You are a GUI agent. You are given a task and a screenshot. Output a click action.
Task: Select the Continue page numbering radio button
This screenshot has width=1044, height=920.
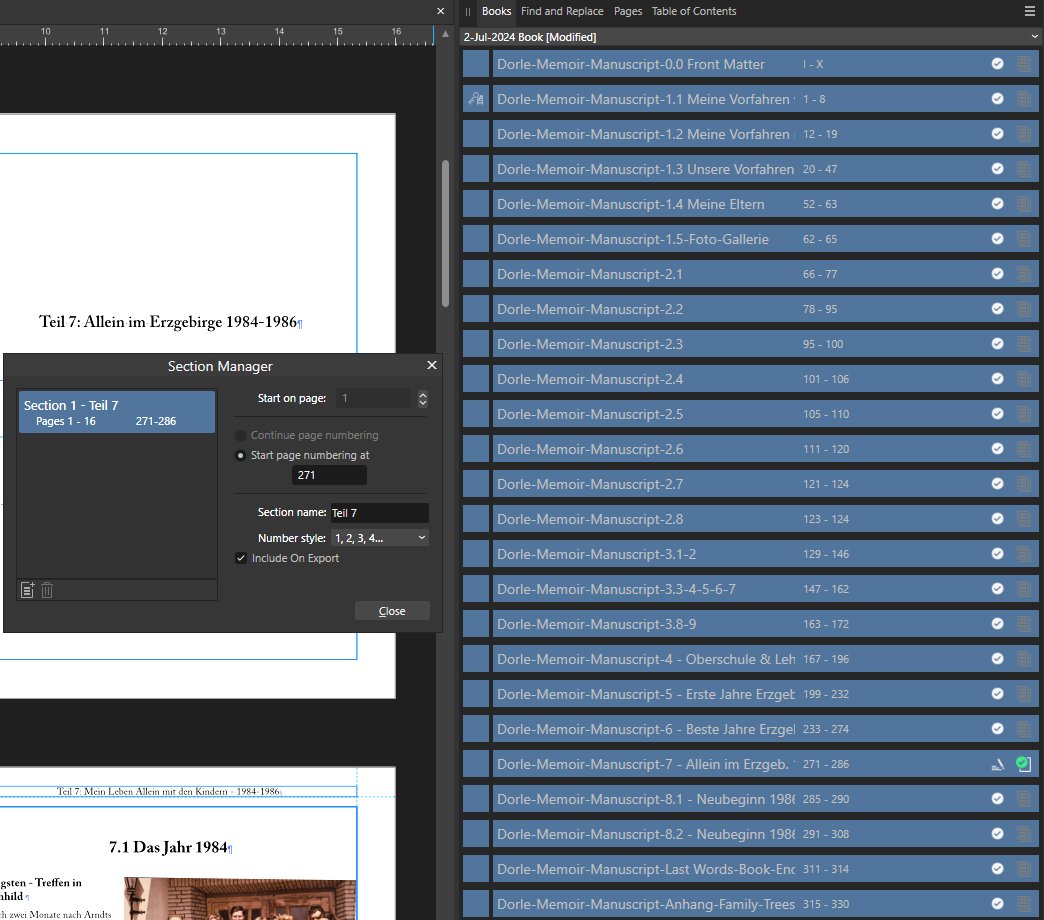[240, 435]
